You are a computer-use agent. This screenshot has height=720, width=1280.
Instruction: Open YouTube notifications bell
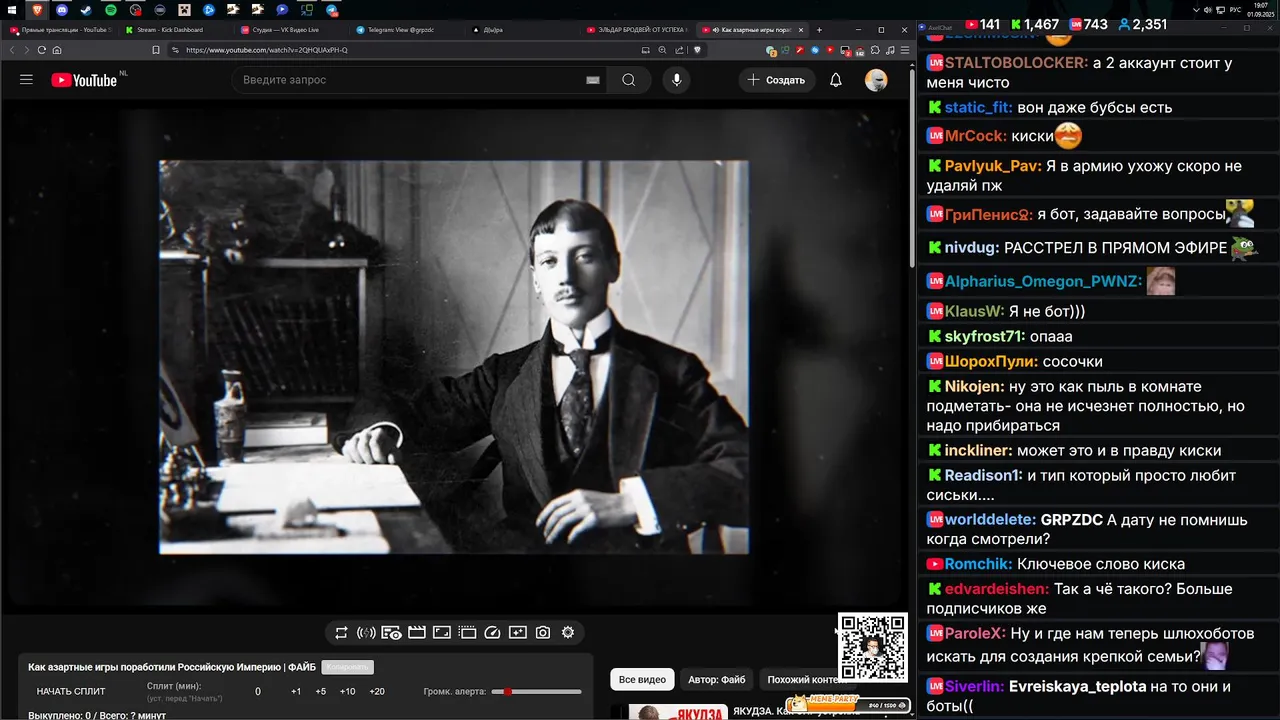tap(836, 80)
